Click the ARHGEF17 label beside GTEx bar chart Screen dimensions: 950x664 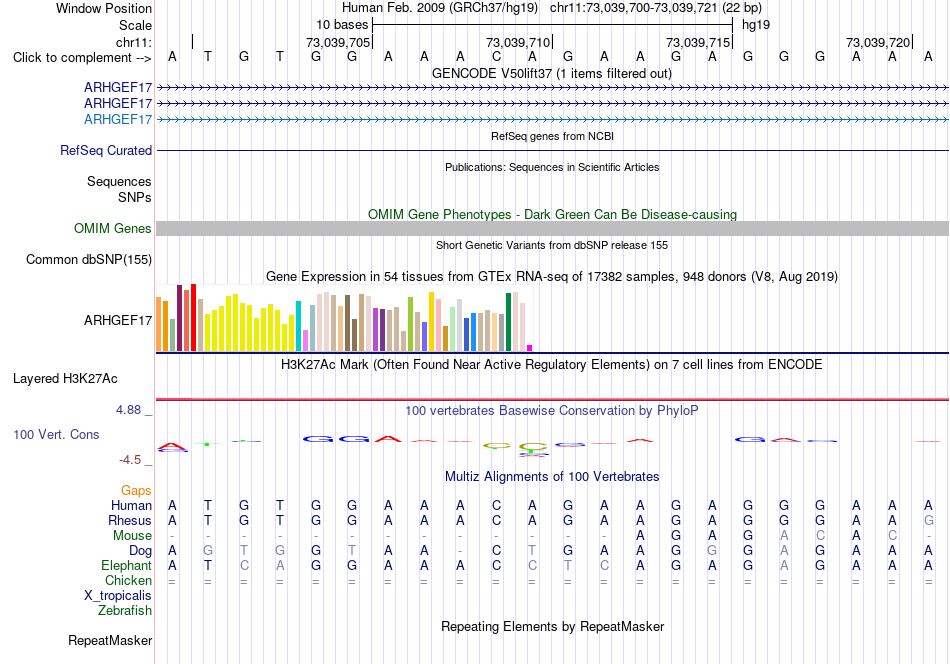118,320
